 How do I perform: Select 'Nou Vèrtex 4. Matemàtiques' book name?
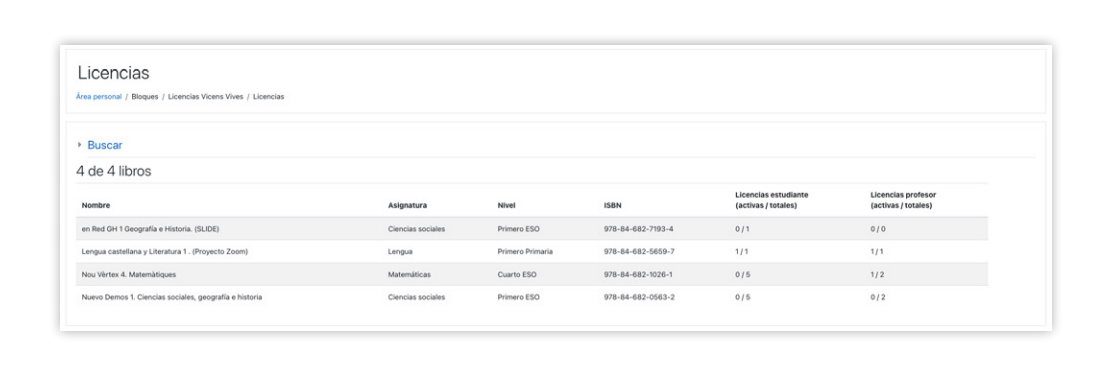(129, 274)
